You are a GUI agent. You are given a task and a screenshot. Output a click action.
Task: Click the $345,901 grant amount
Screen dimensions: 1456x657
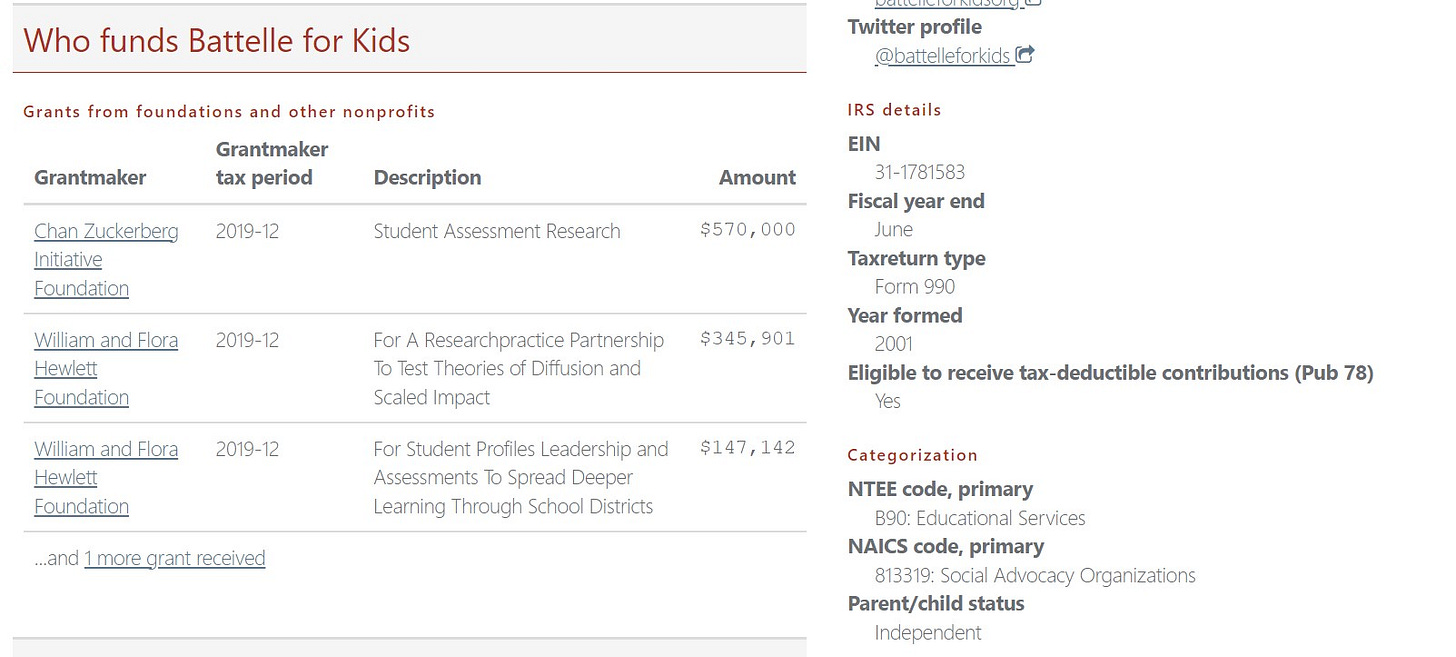click(747, 339)
